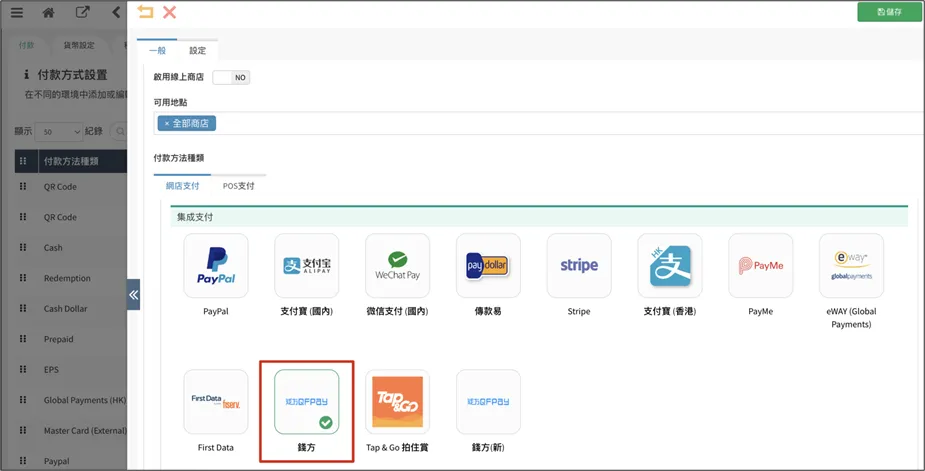This screenshot has width=925, height=471.
Task: Open the 貨幣設定 tab in background page
Action: point(79,45)
